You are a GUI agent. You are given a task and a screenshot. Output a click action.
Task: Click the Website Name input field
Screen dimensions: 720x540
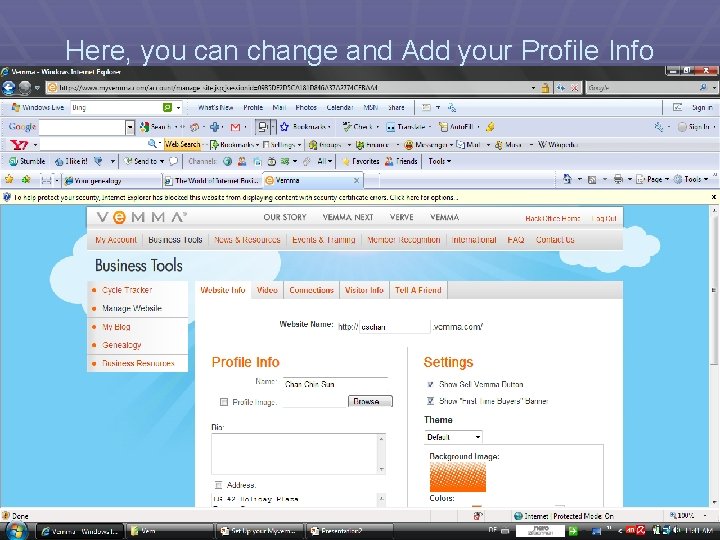click(394, 327)
